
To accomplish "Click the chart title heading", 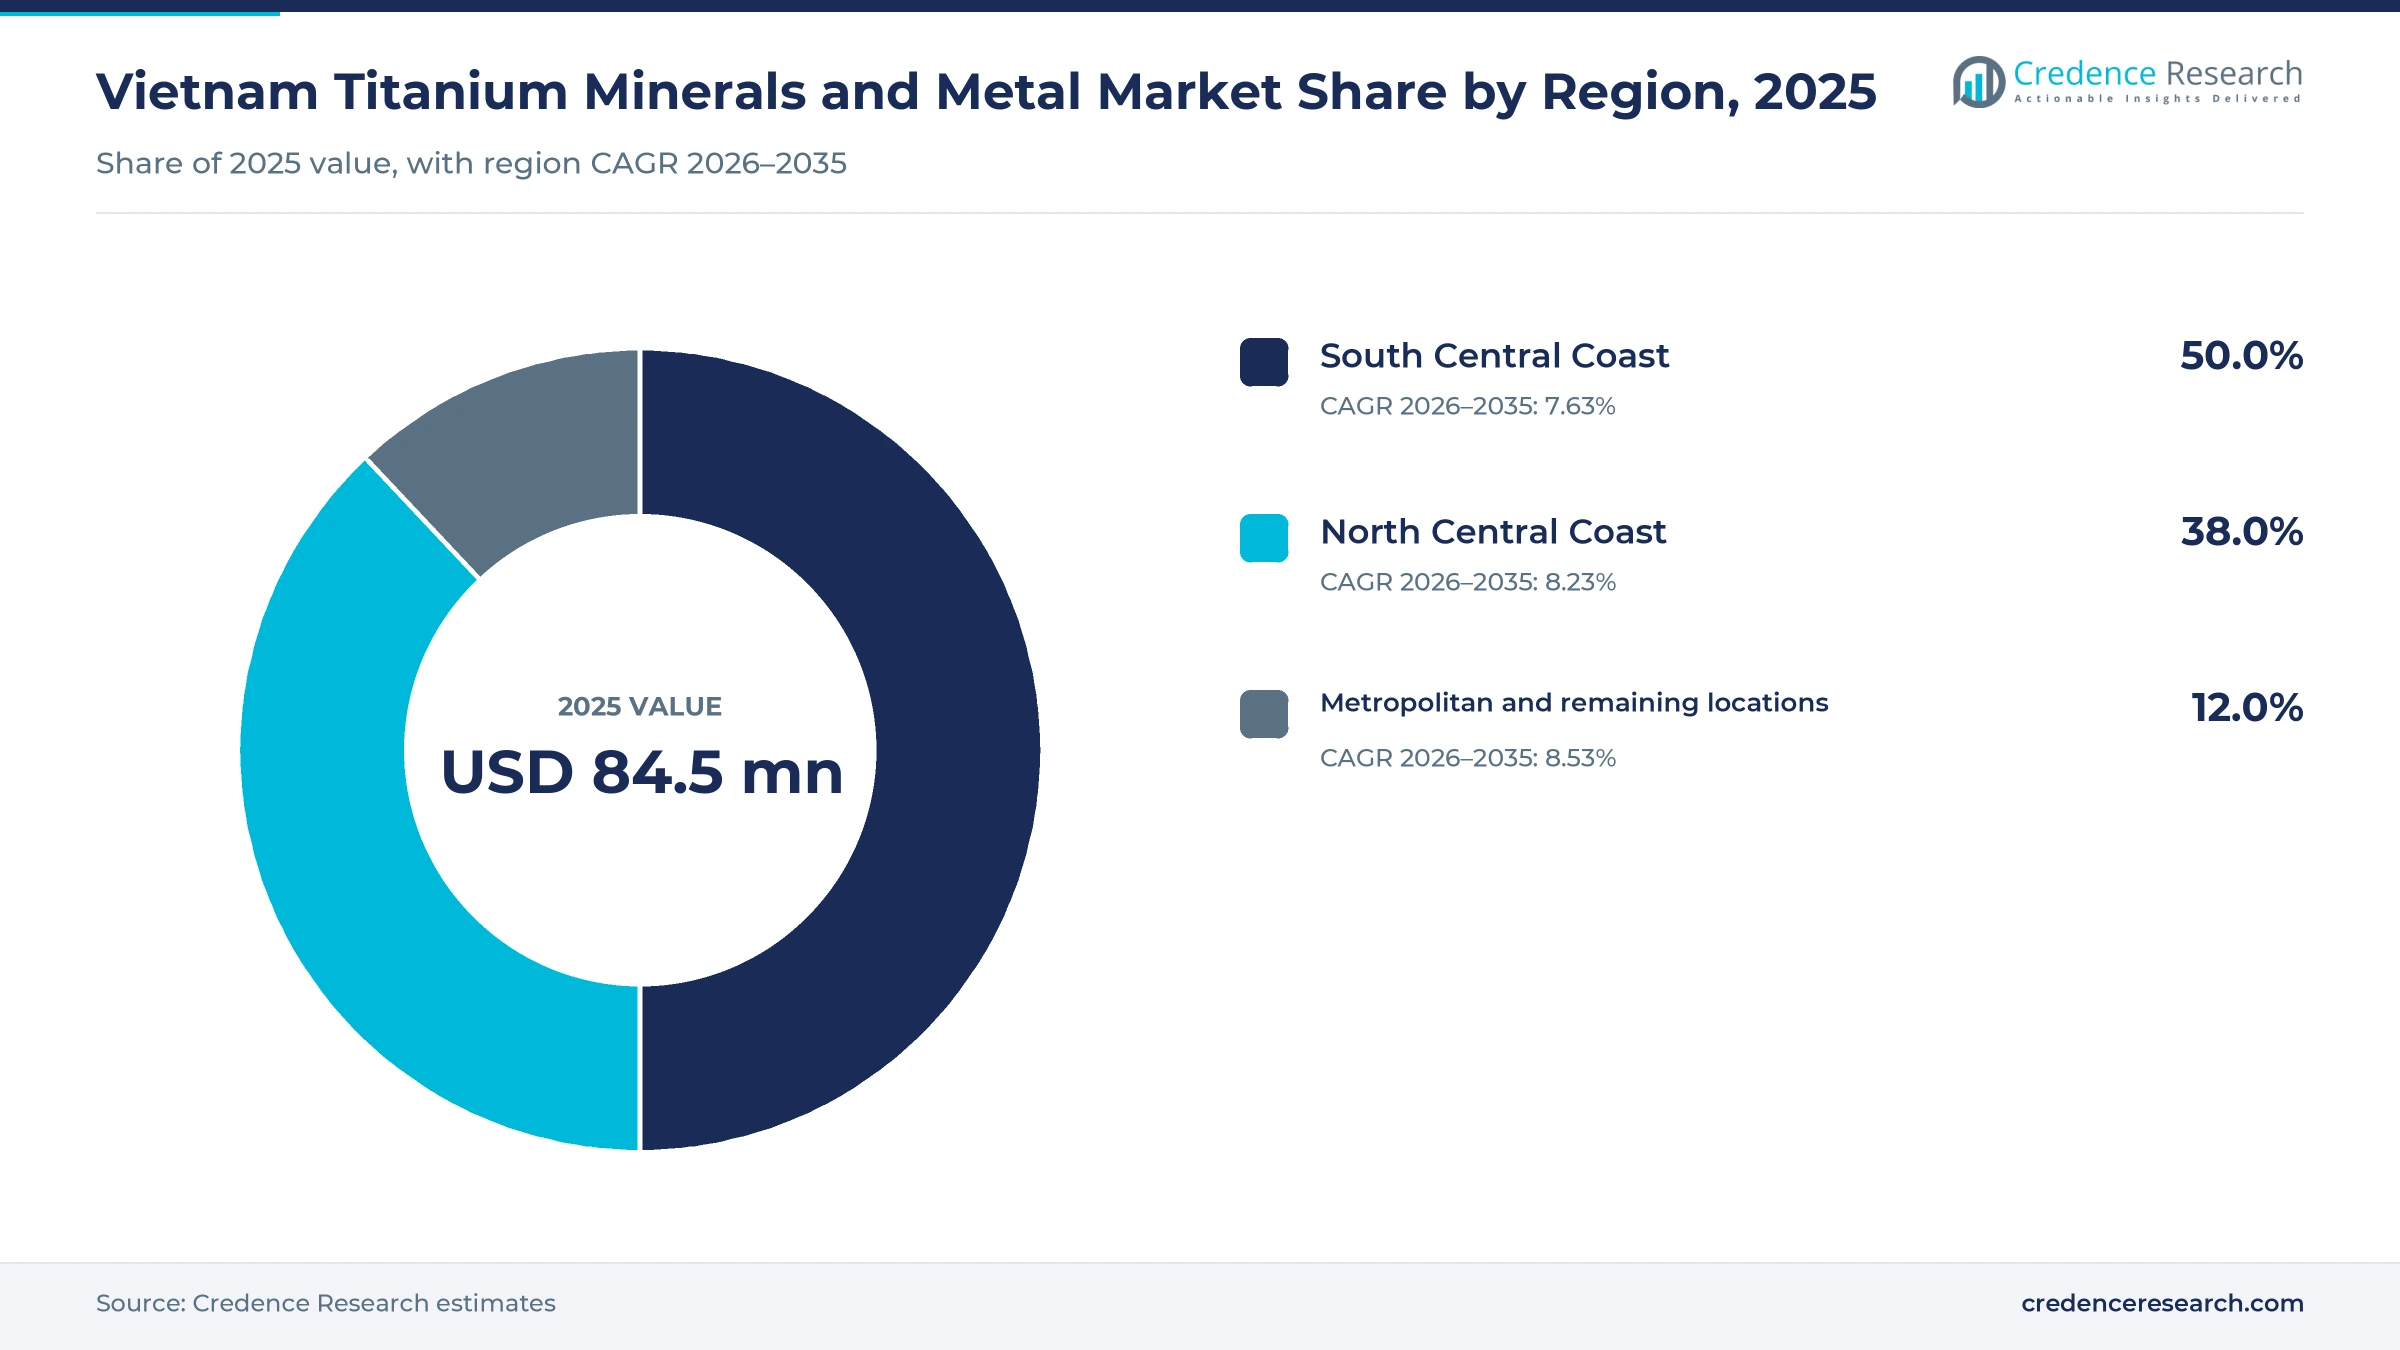I will point(986,92).
